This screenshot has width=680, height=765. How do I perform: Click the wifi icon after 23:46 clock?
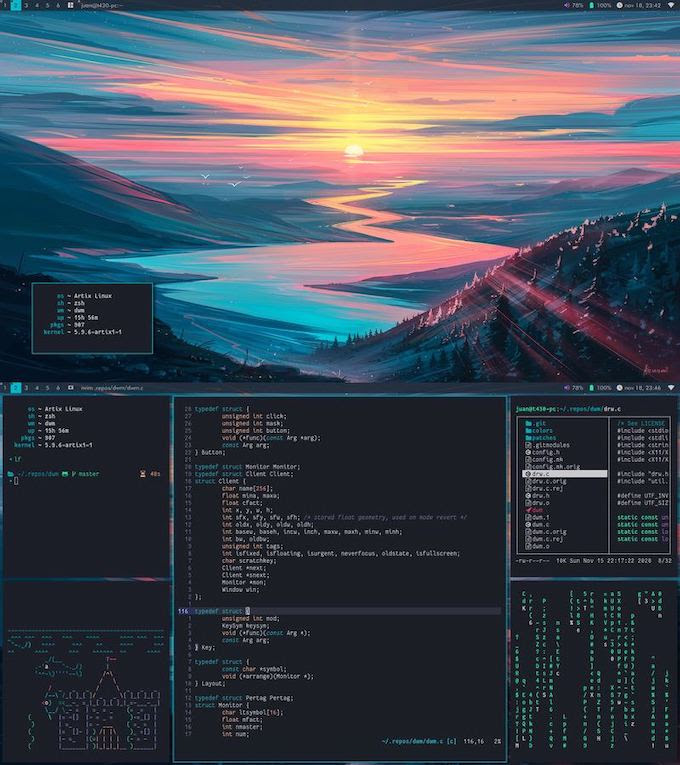(x=671, y=388)
